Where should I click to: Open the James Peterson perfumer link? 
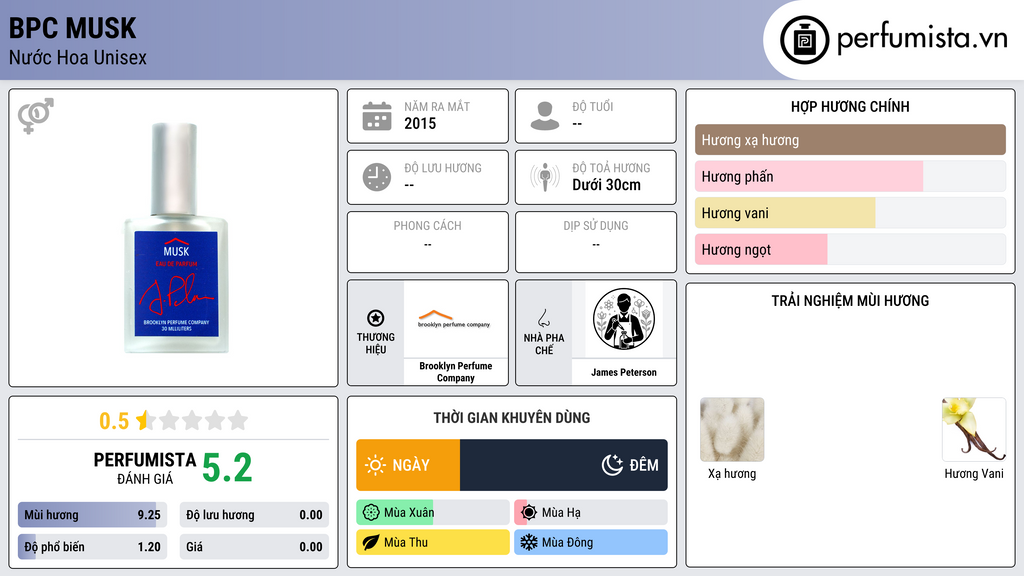pos(624,333)
